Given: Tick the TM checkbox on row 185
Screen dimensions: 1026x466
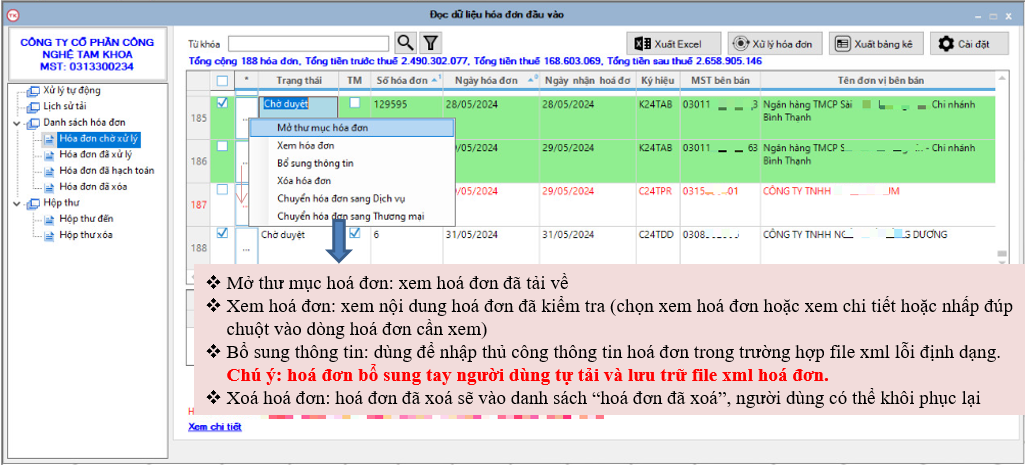Looking at the screenshot, I should pyautogui.click(x=354, y=103).
